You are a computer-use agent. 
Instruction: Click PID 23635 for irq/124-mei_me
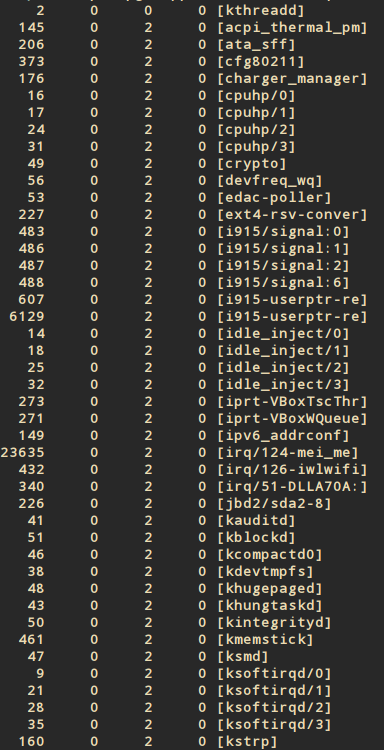coord(22,452)
